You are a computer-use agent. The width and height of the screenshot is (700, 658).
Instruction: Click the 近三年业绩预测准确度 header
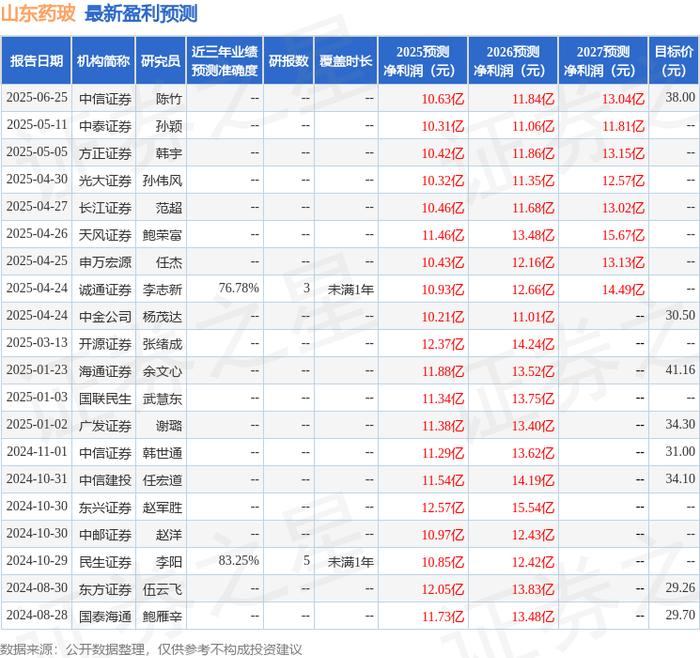pos(225,61)
